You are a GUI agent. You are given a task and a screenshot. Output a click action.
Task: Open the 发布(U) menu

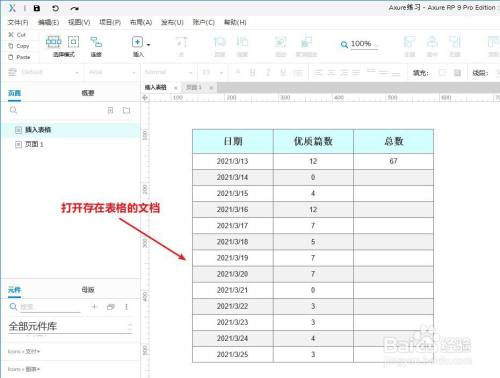point(172,22)
